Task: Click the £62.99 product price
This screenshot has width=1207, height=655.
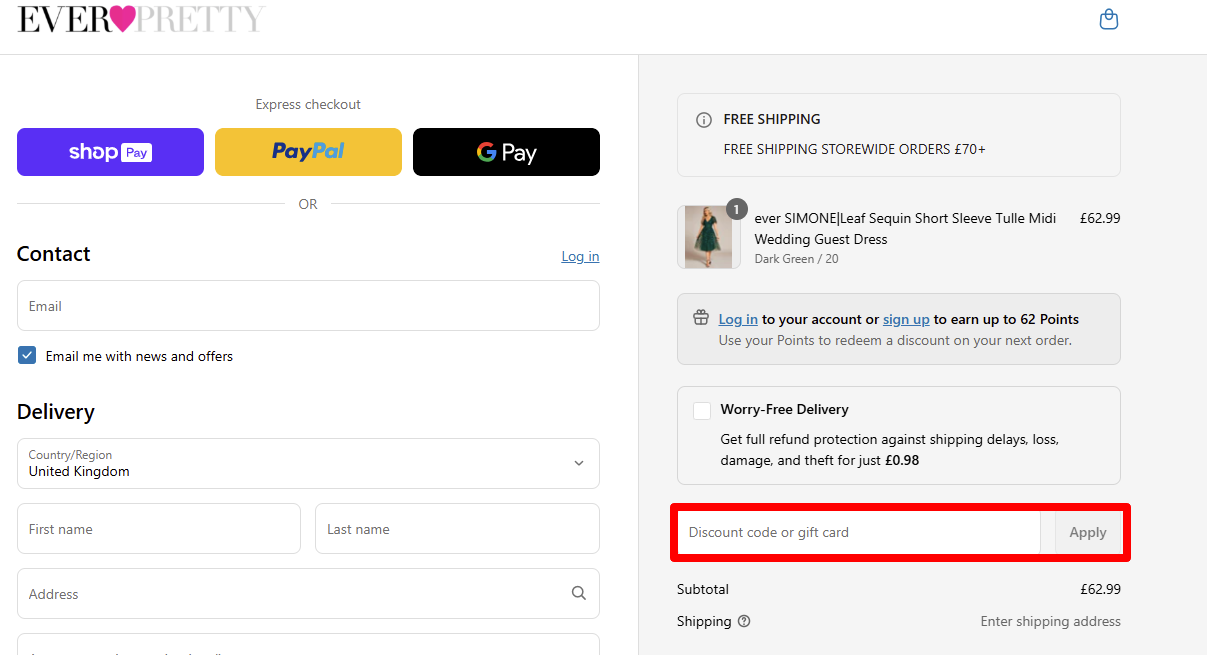Action: coord(1100,218)
